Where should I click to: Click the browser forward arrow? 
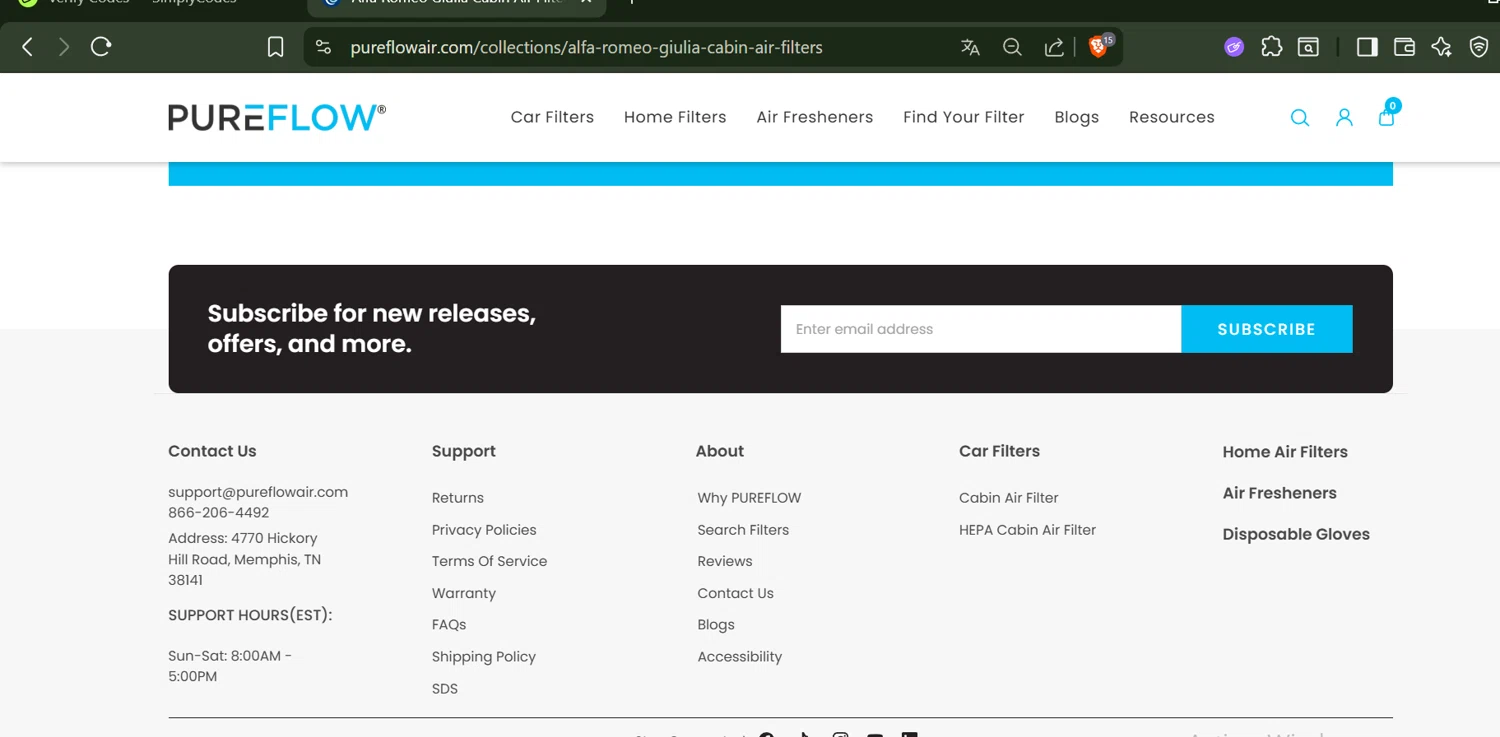pyautogui.click(x=64, y=47)
